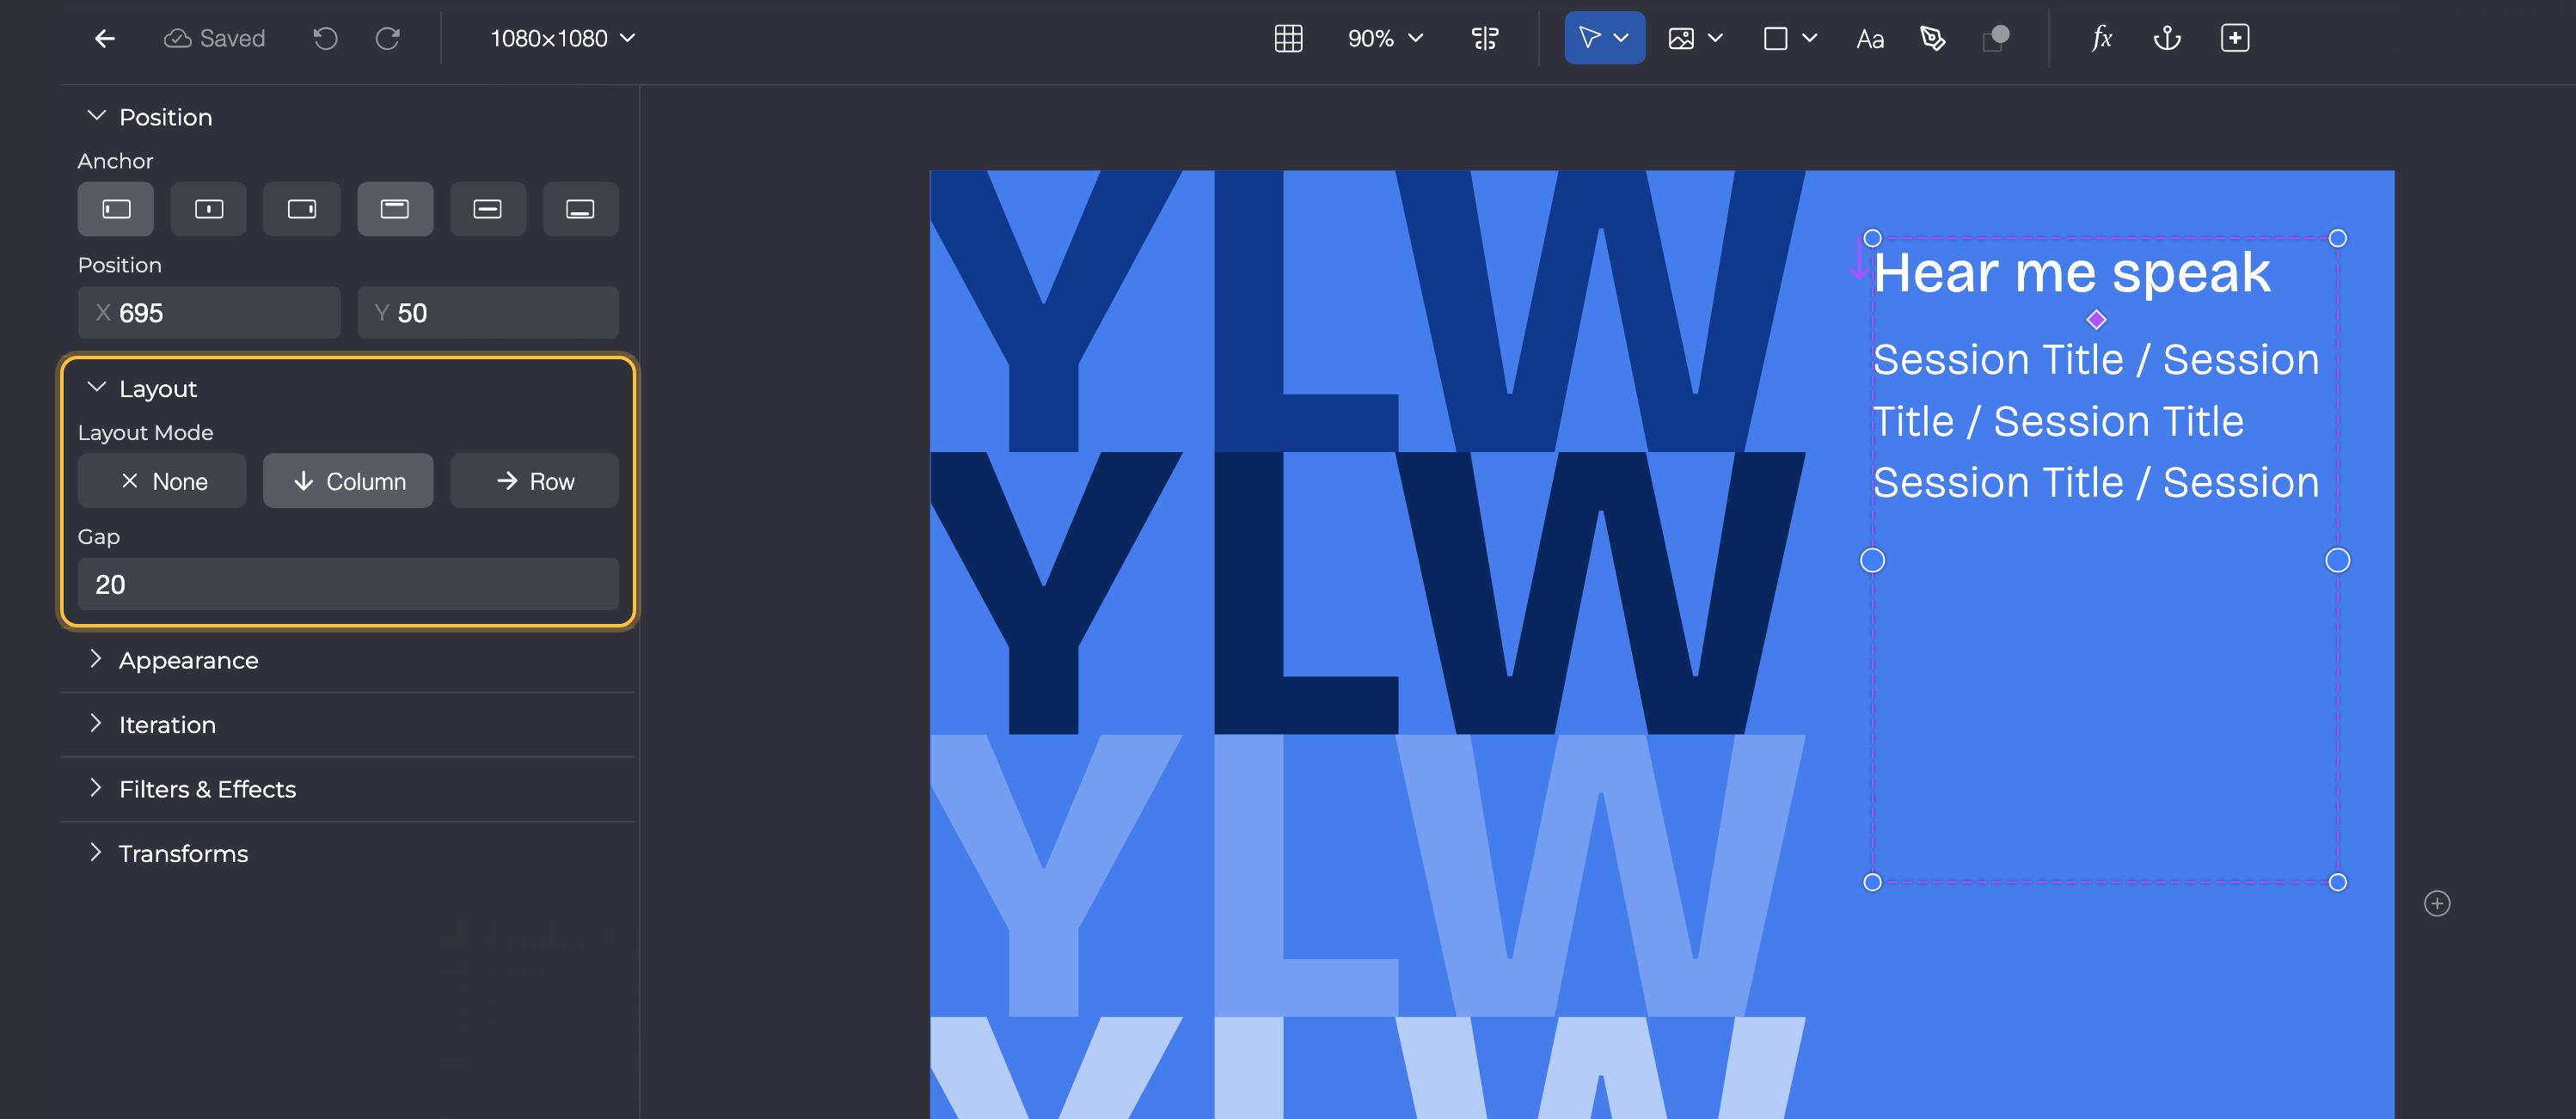Open the rectangle tool dropdown arrow
This screenshot has width=2576, height=1119.
1809,38
